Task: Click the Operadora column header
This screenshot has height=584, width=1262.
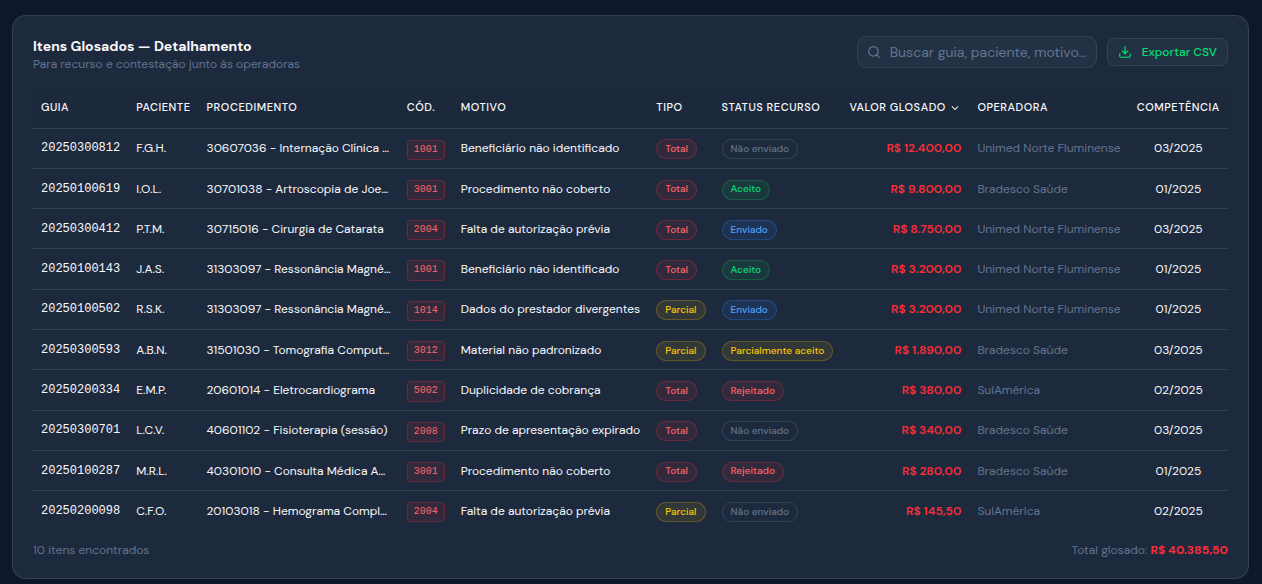Action: click(x=1012, y=108)
